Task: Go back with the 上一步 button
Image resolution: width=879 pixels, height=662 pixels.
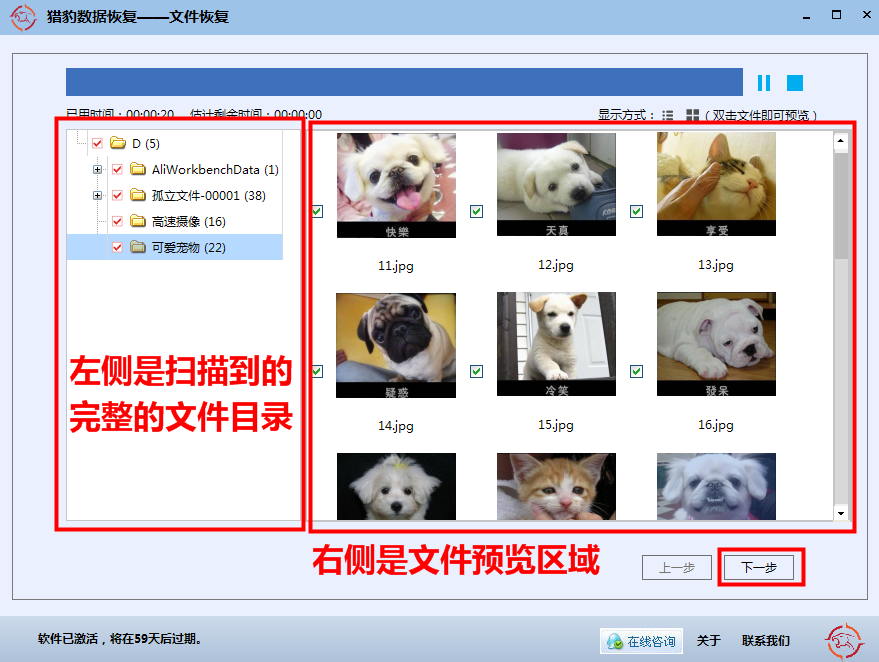Action: pos(678,567)
